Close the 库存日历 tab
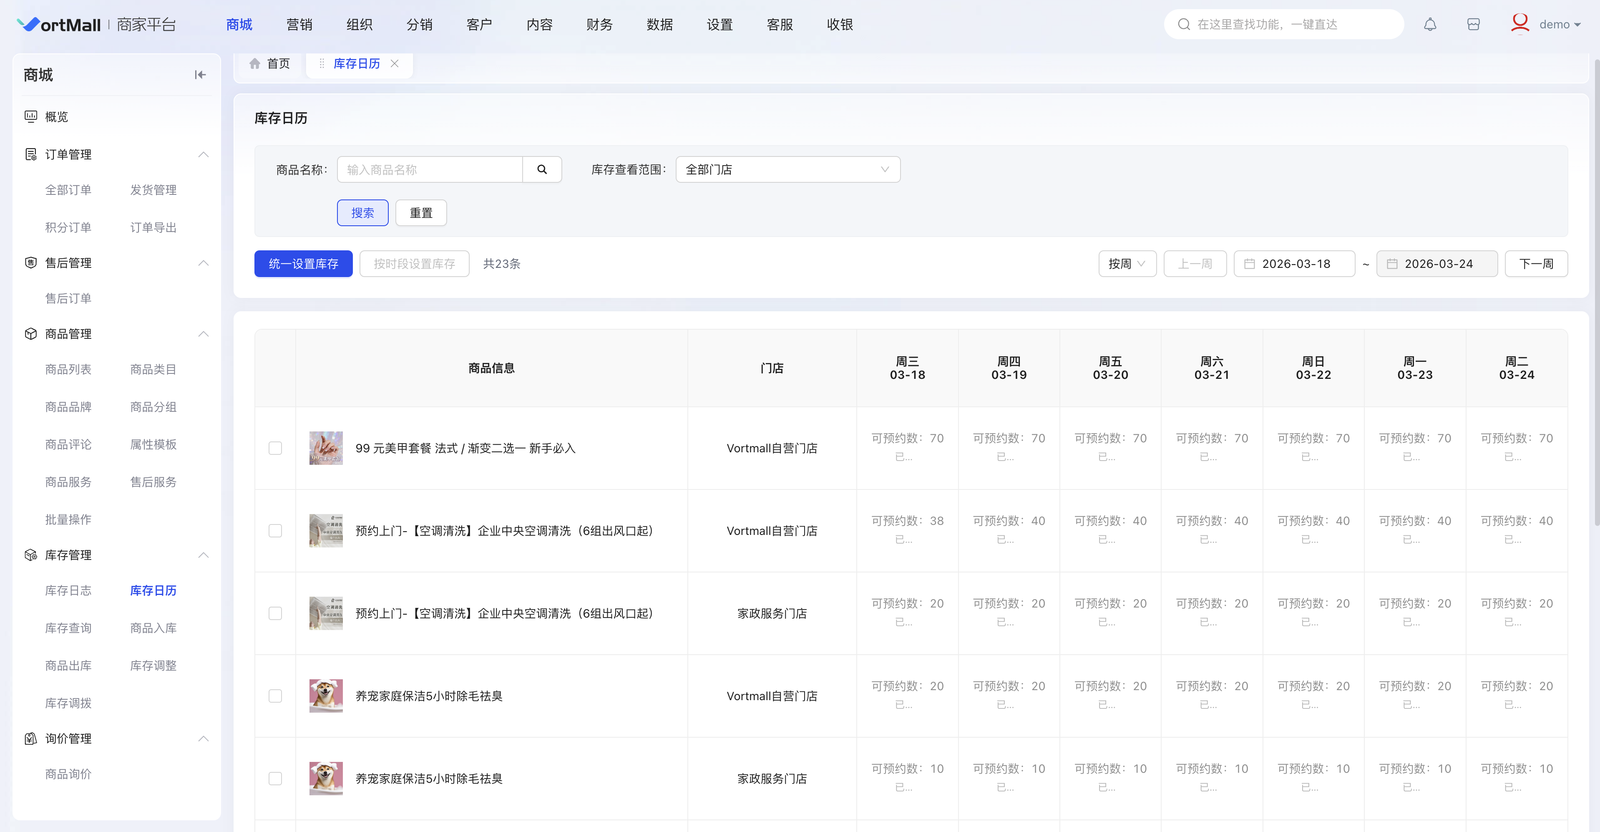Viewport: 1600px width, 832px height. click(x=395, y=64)
